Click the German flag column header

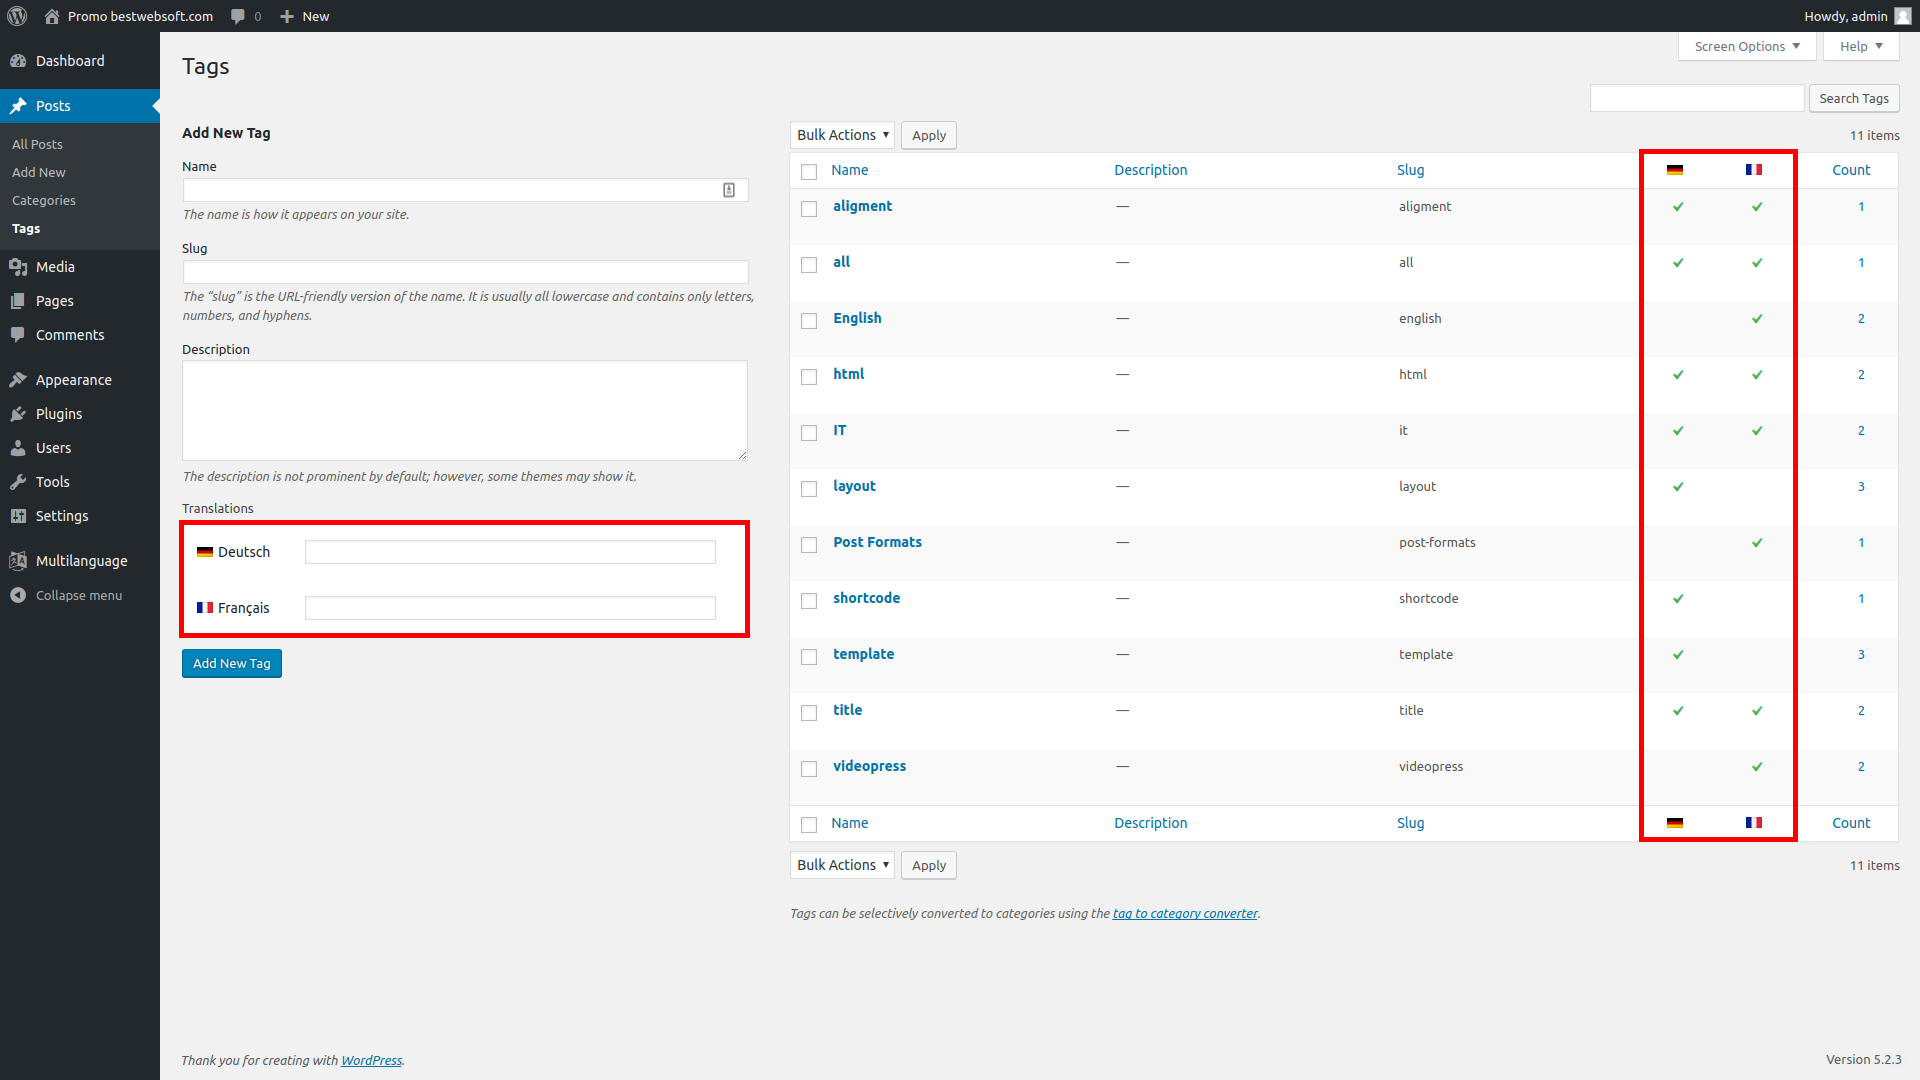coord(1675,170)
